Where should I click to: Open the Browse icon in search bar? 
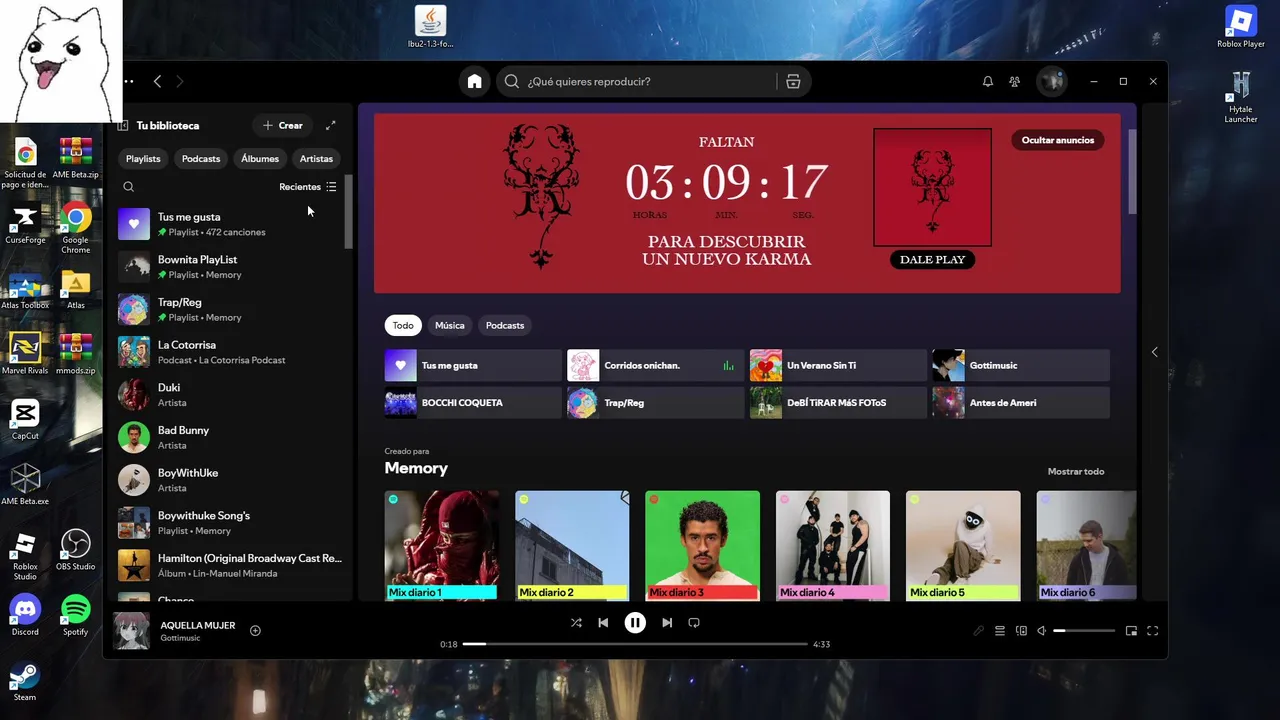click(793, 82)
